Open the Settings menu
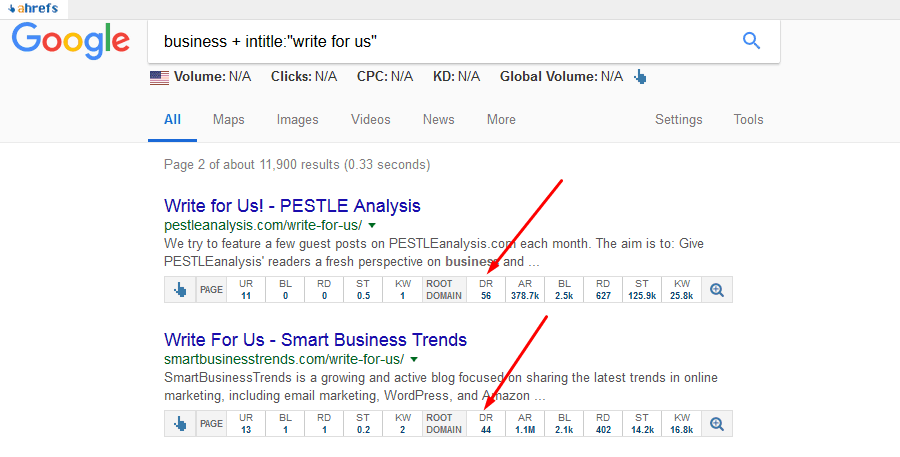 [678, 119]
